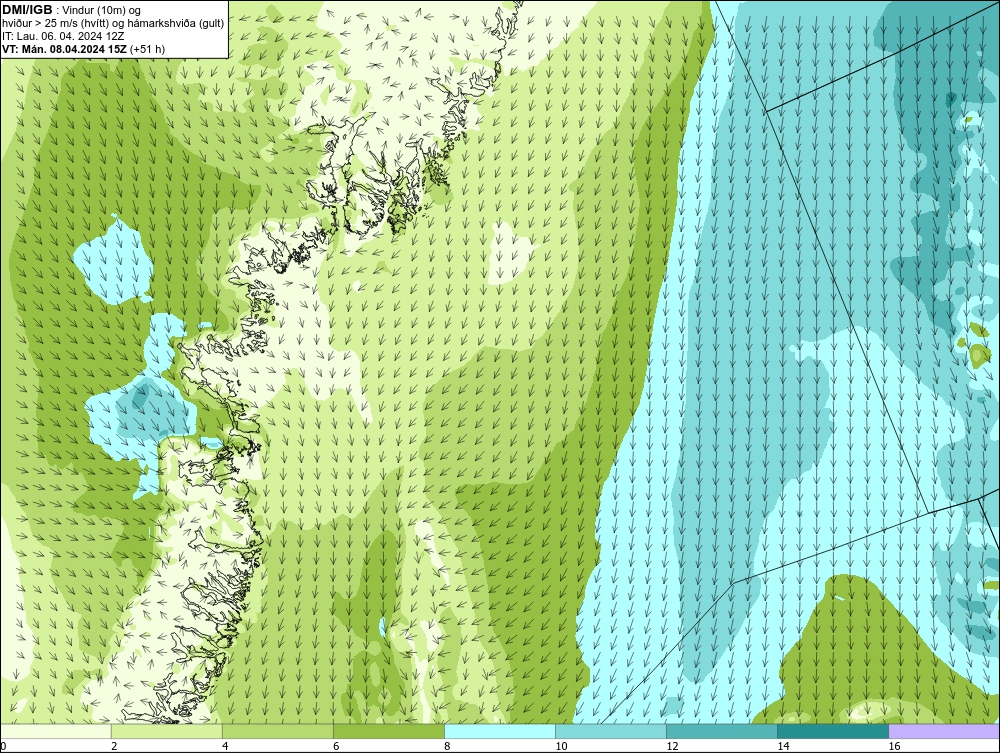The height and width of the screenshot is (753, 1000).
Task: Click the legend tick label 8
Action: (447, 746)
